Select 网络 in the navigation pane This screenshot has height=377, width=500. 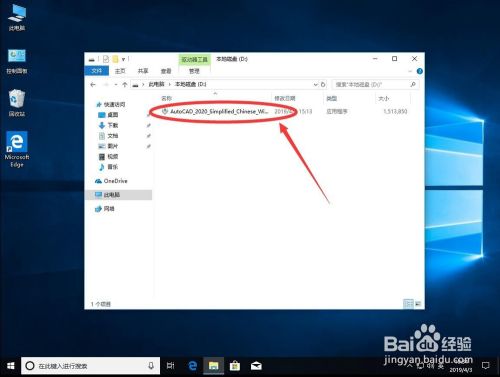coord(105,209)
